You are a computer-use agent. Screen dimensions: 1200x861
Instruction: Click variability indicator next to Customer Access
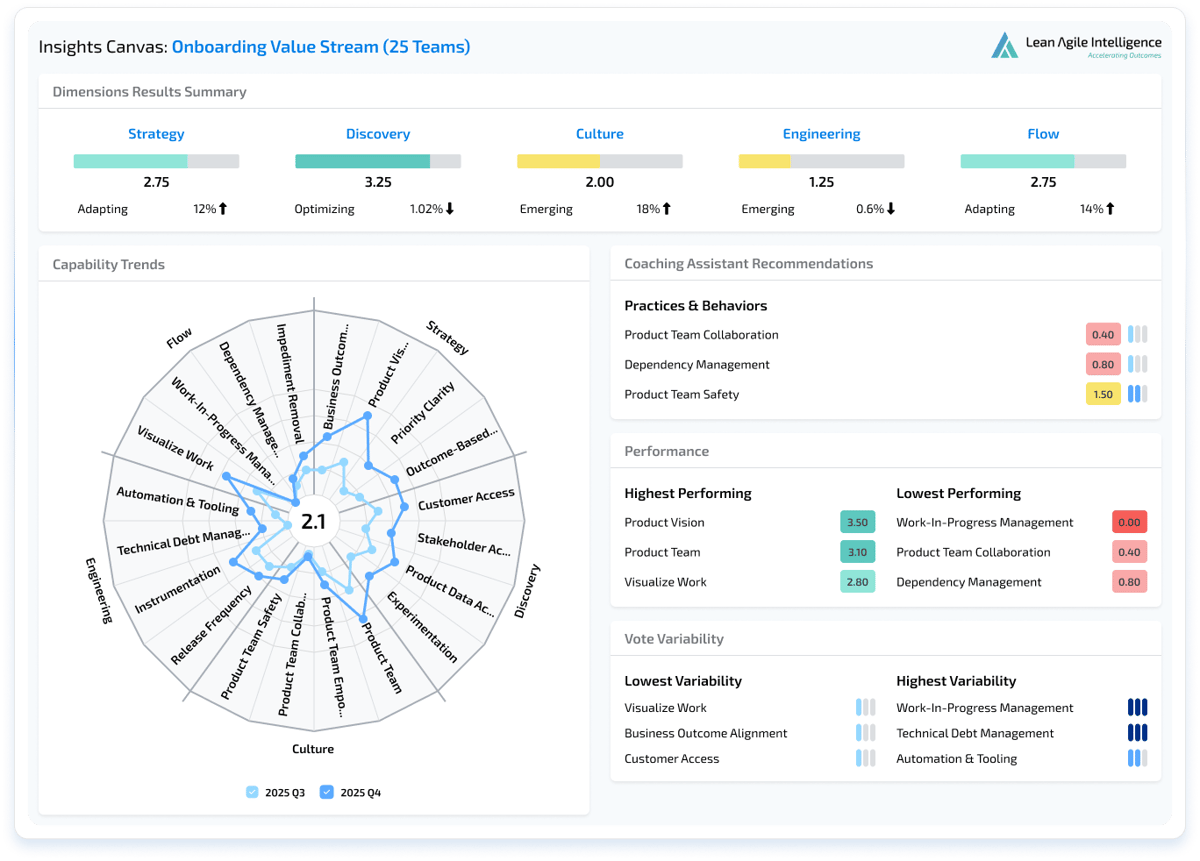click(x=865, y=758)
